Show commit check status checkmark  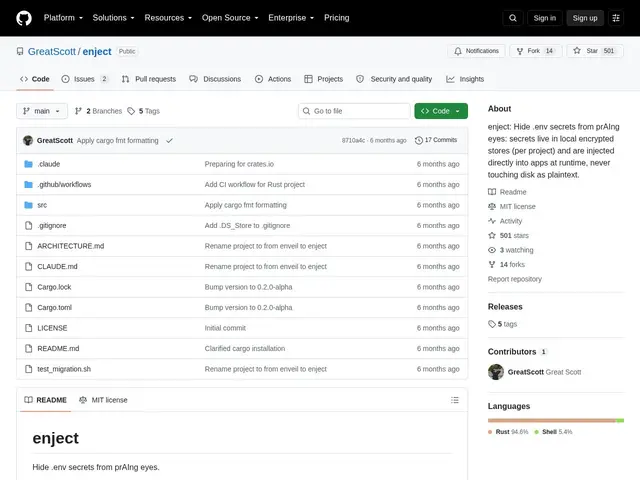tap(169, 140)
